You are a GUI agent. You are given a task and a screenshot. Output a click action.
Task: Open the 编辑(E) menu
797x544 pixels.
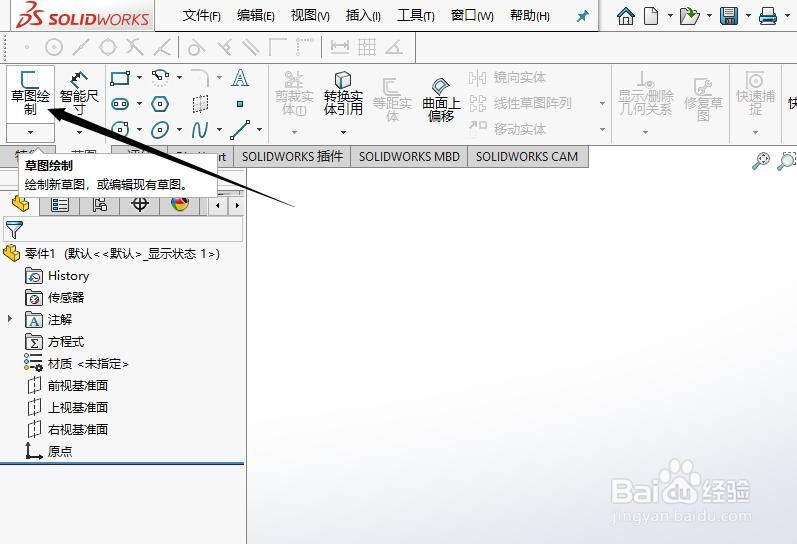pyautogui.click(x=256, y=16)
